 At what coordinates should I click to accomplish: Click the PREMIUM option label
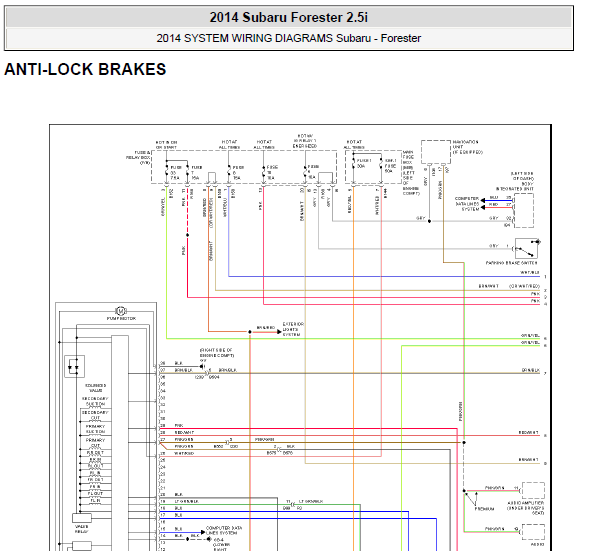click(484, 509)
